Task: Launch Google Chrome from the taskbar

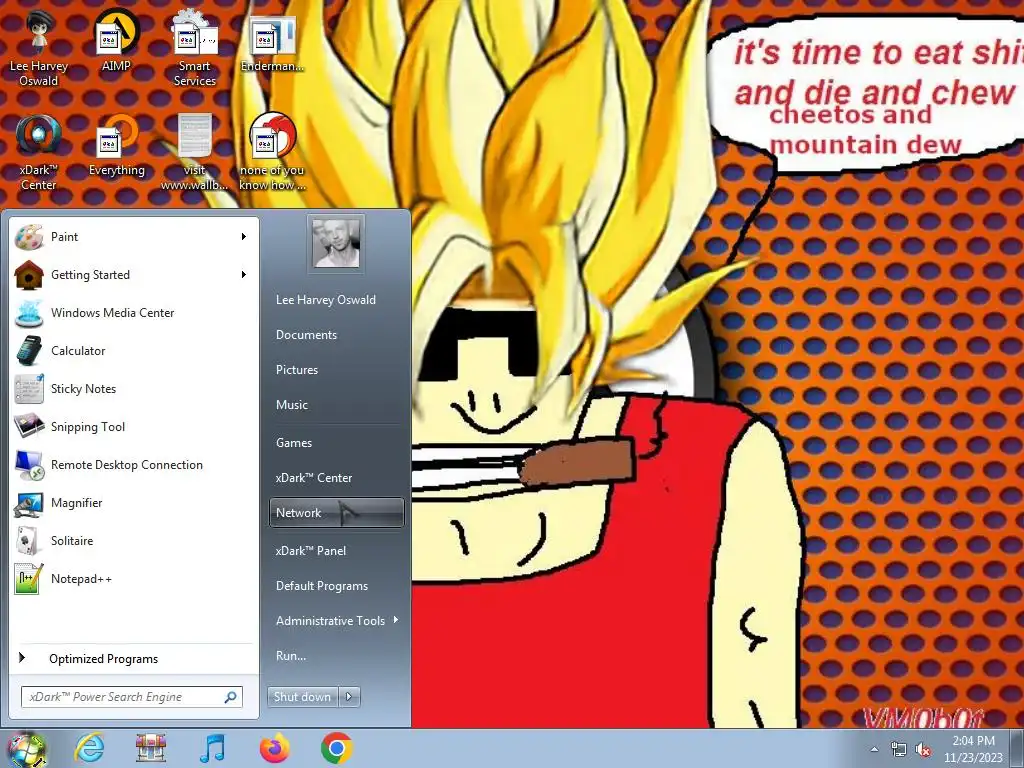Action: pos(336,748)
